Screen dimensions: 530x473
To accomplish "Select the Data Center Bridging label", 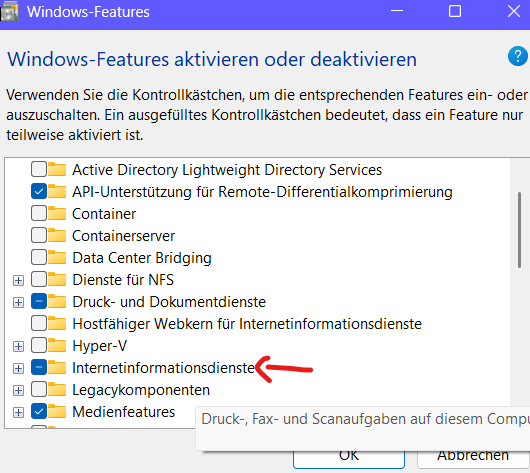I will pos(142,258).
